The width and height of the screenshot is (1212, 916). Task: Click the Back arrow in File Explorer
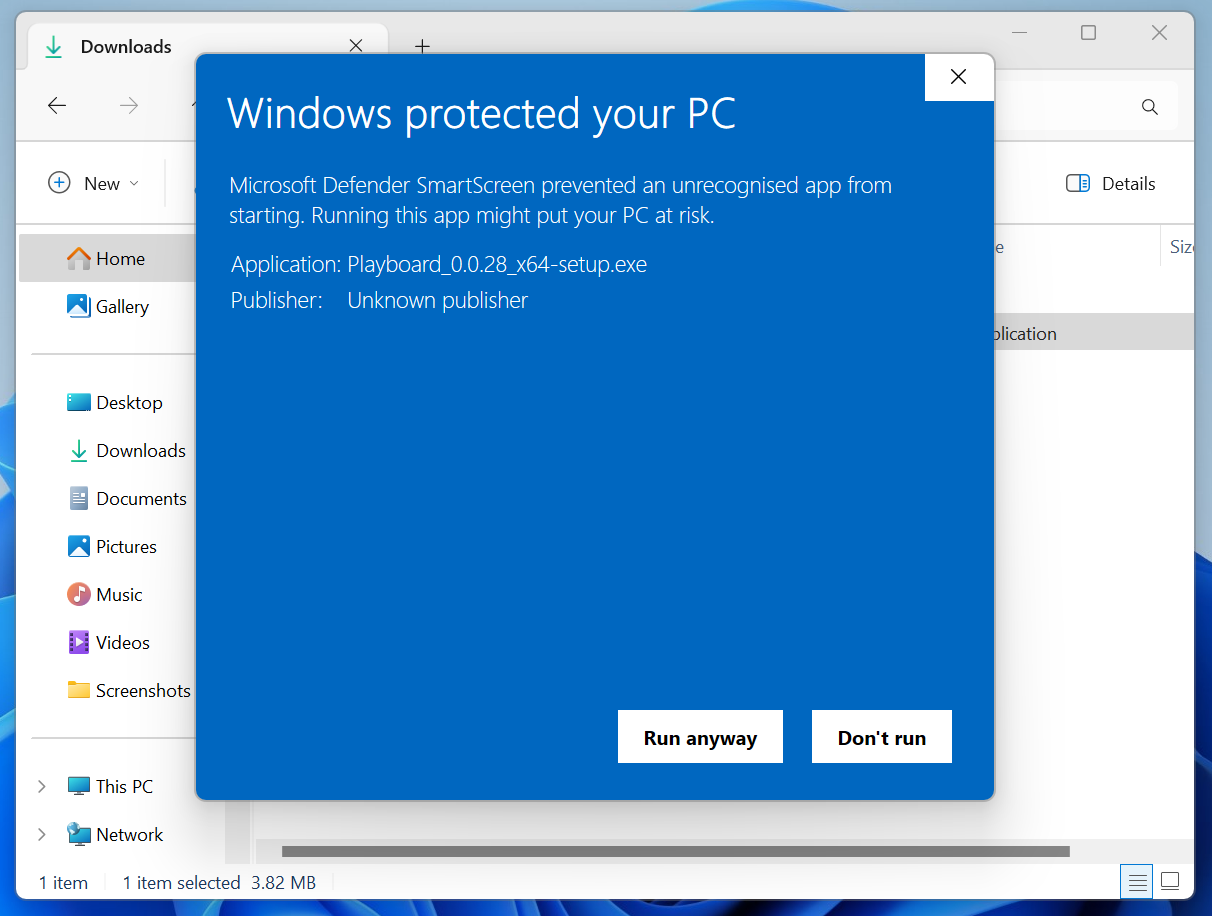pyautogui.click(x=57, y=106)
